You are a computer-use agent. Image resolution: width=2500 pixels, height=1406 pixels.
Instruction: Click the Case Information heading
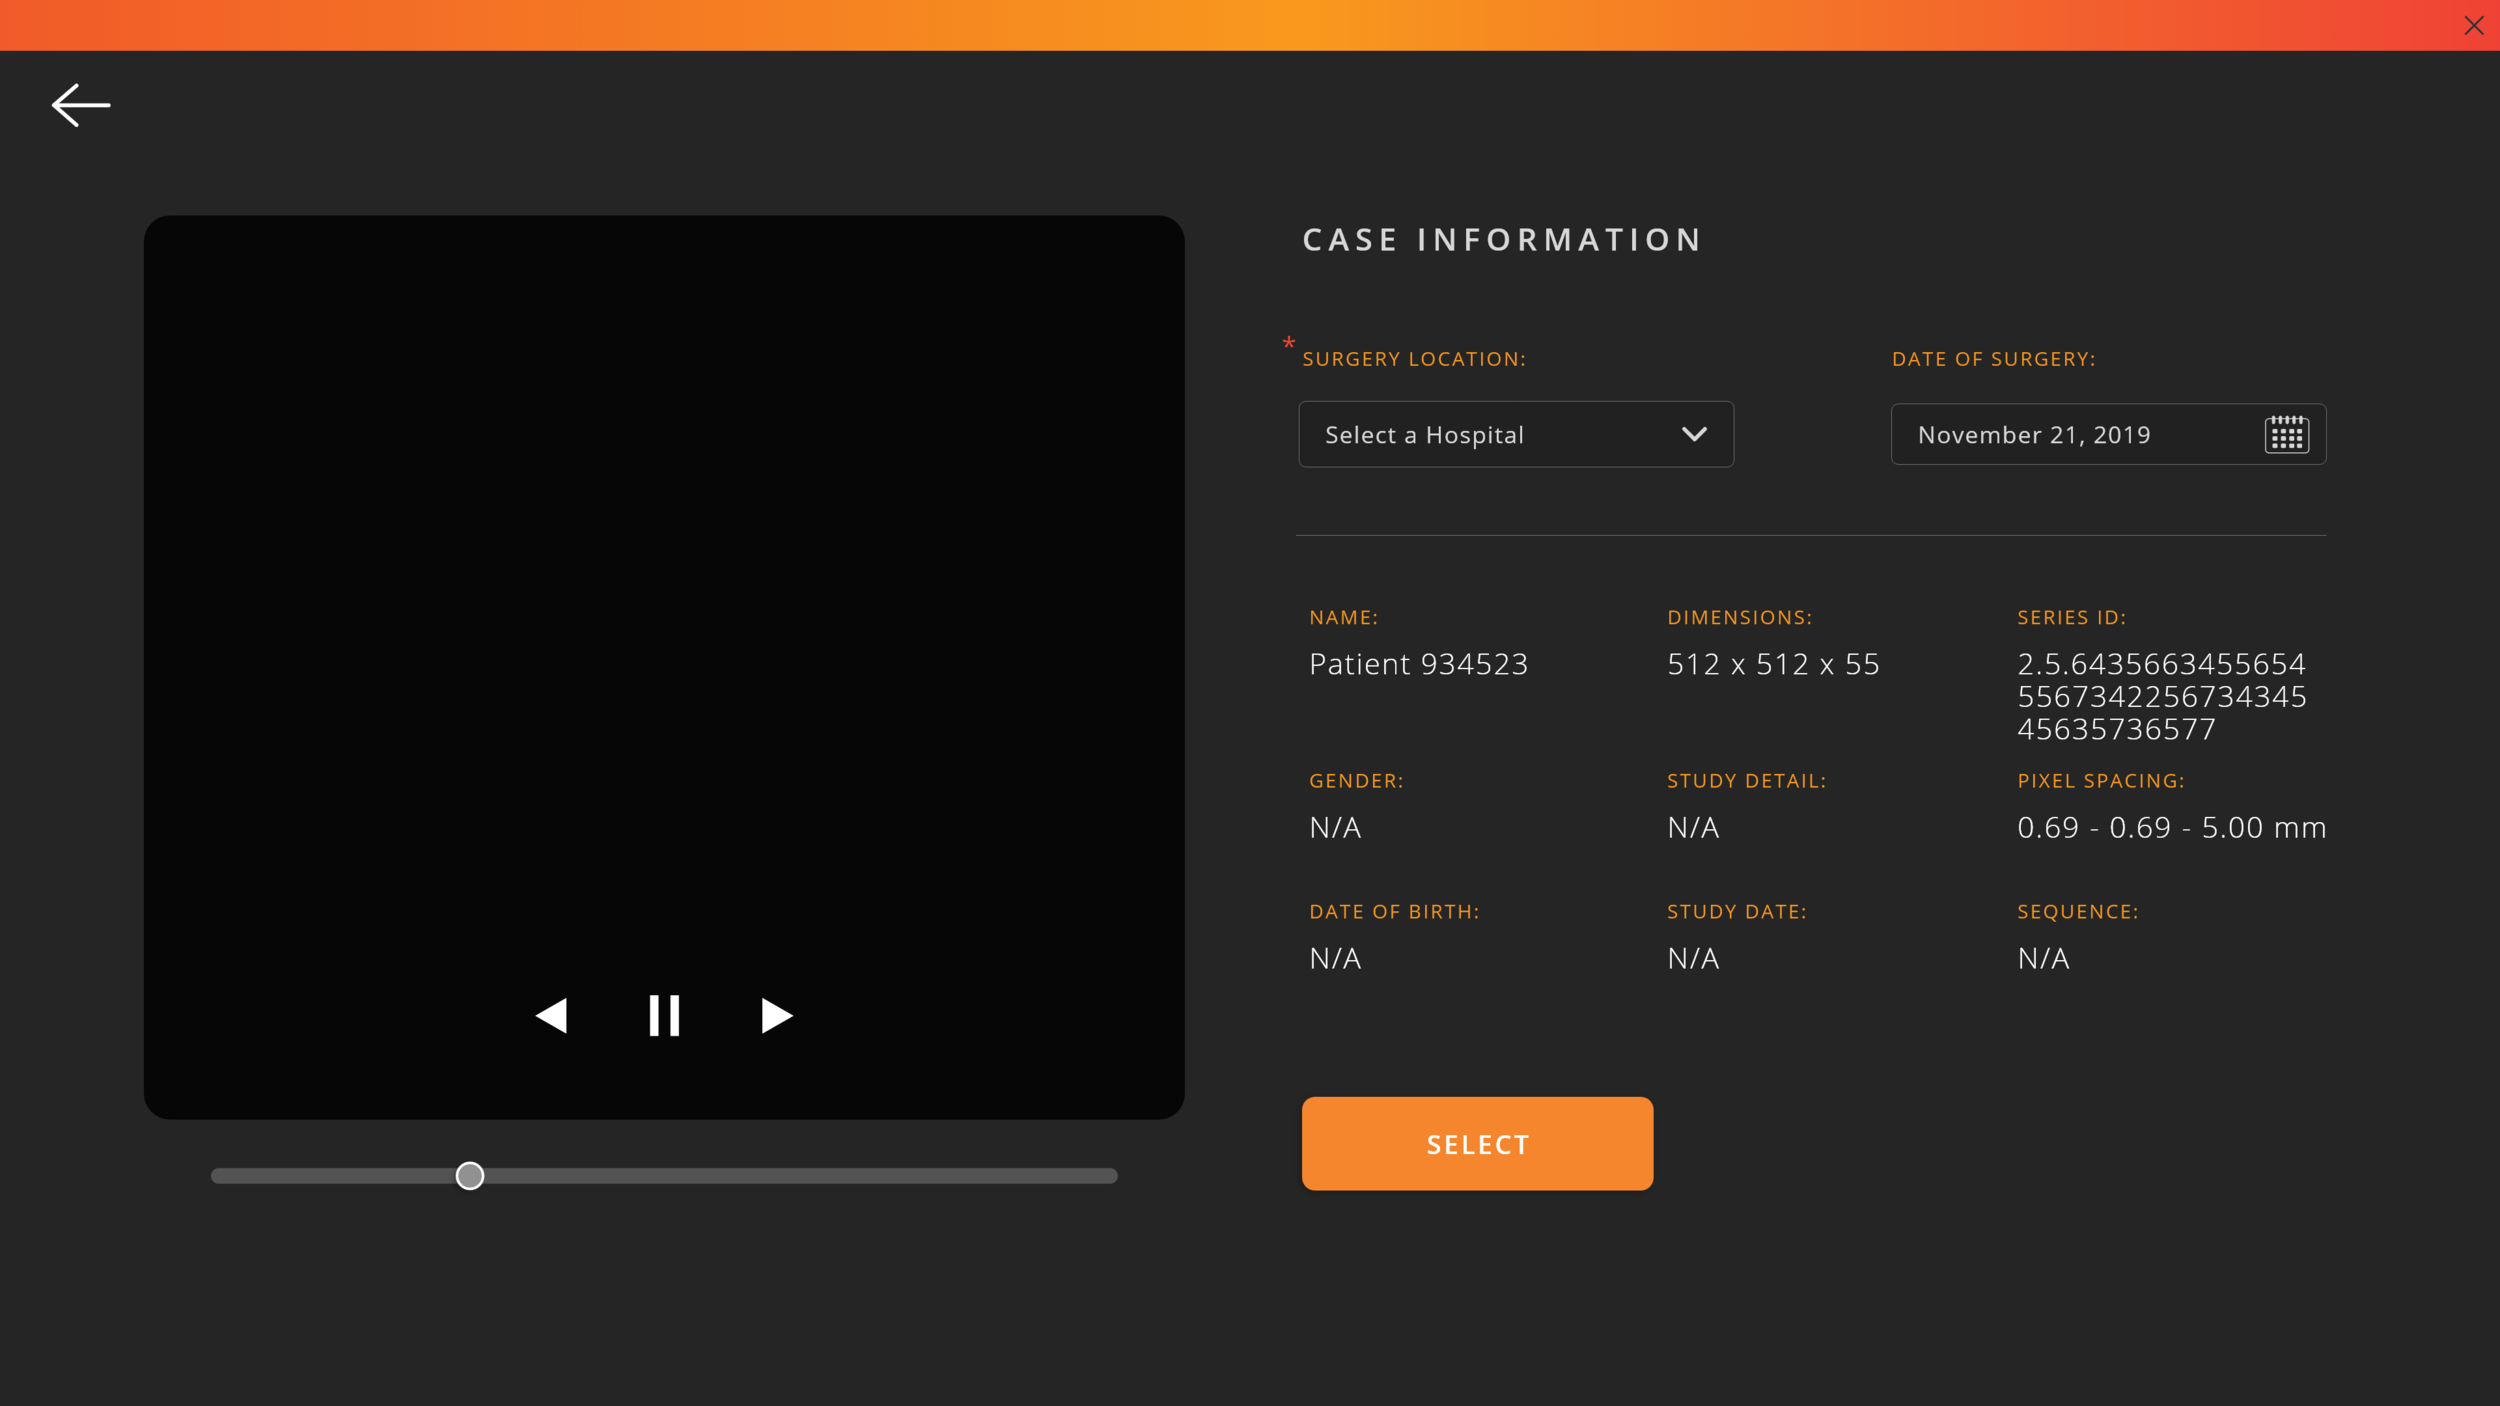(x=1502, y=240)
